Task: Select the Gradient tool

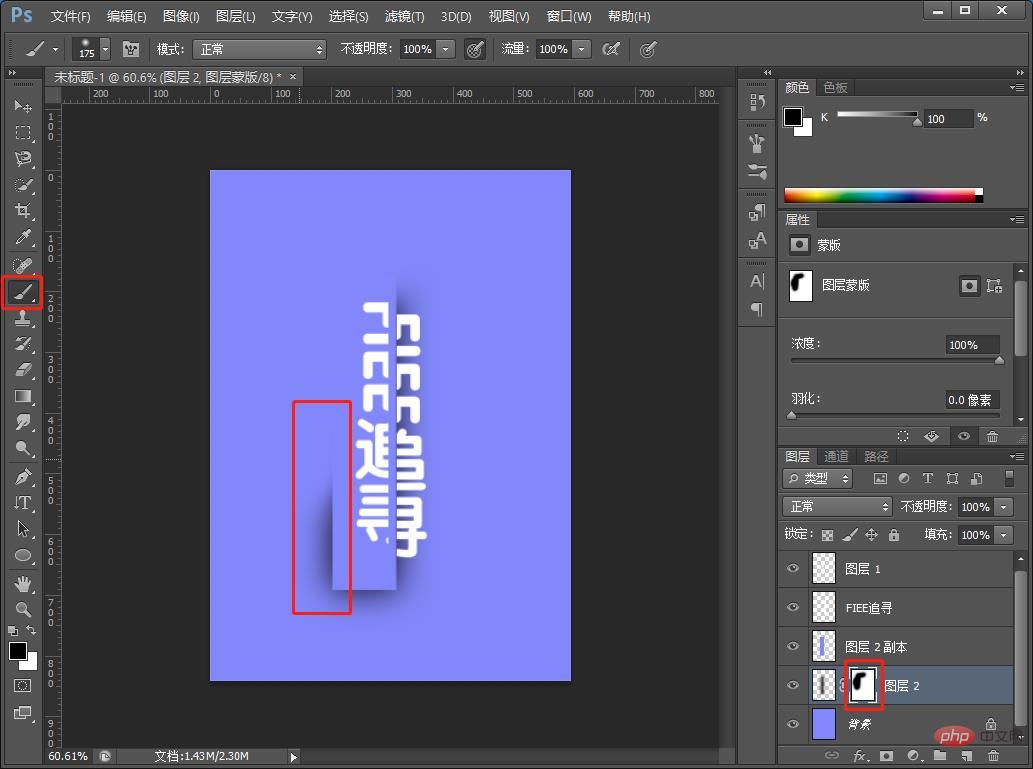Action: coord(23,397)
